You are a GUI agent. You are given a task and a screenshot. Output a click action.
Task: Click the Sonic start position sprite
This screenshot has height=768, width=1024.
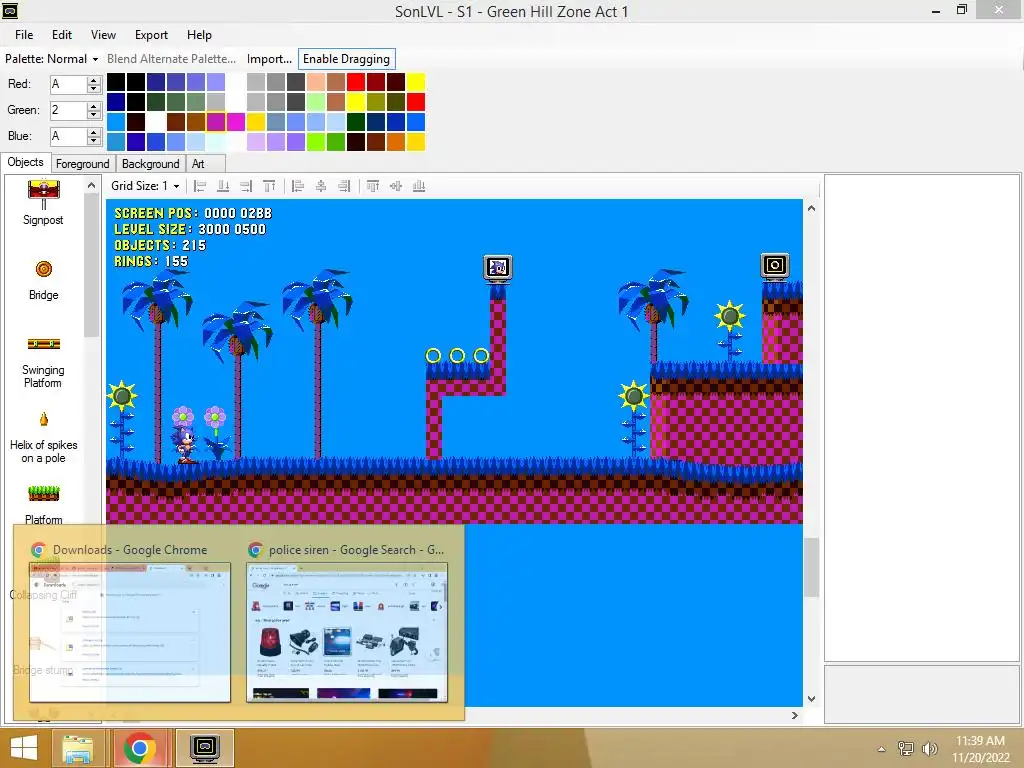click(185, 444)
